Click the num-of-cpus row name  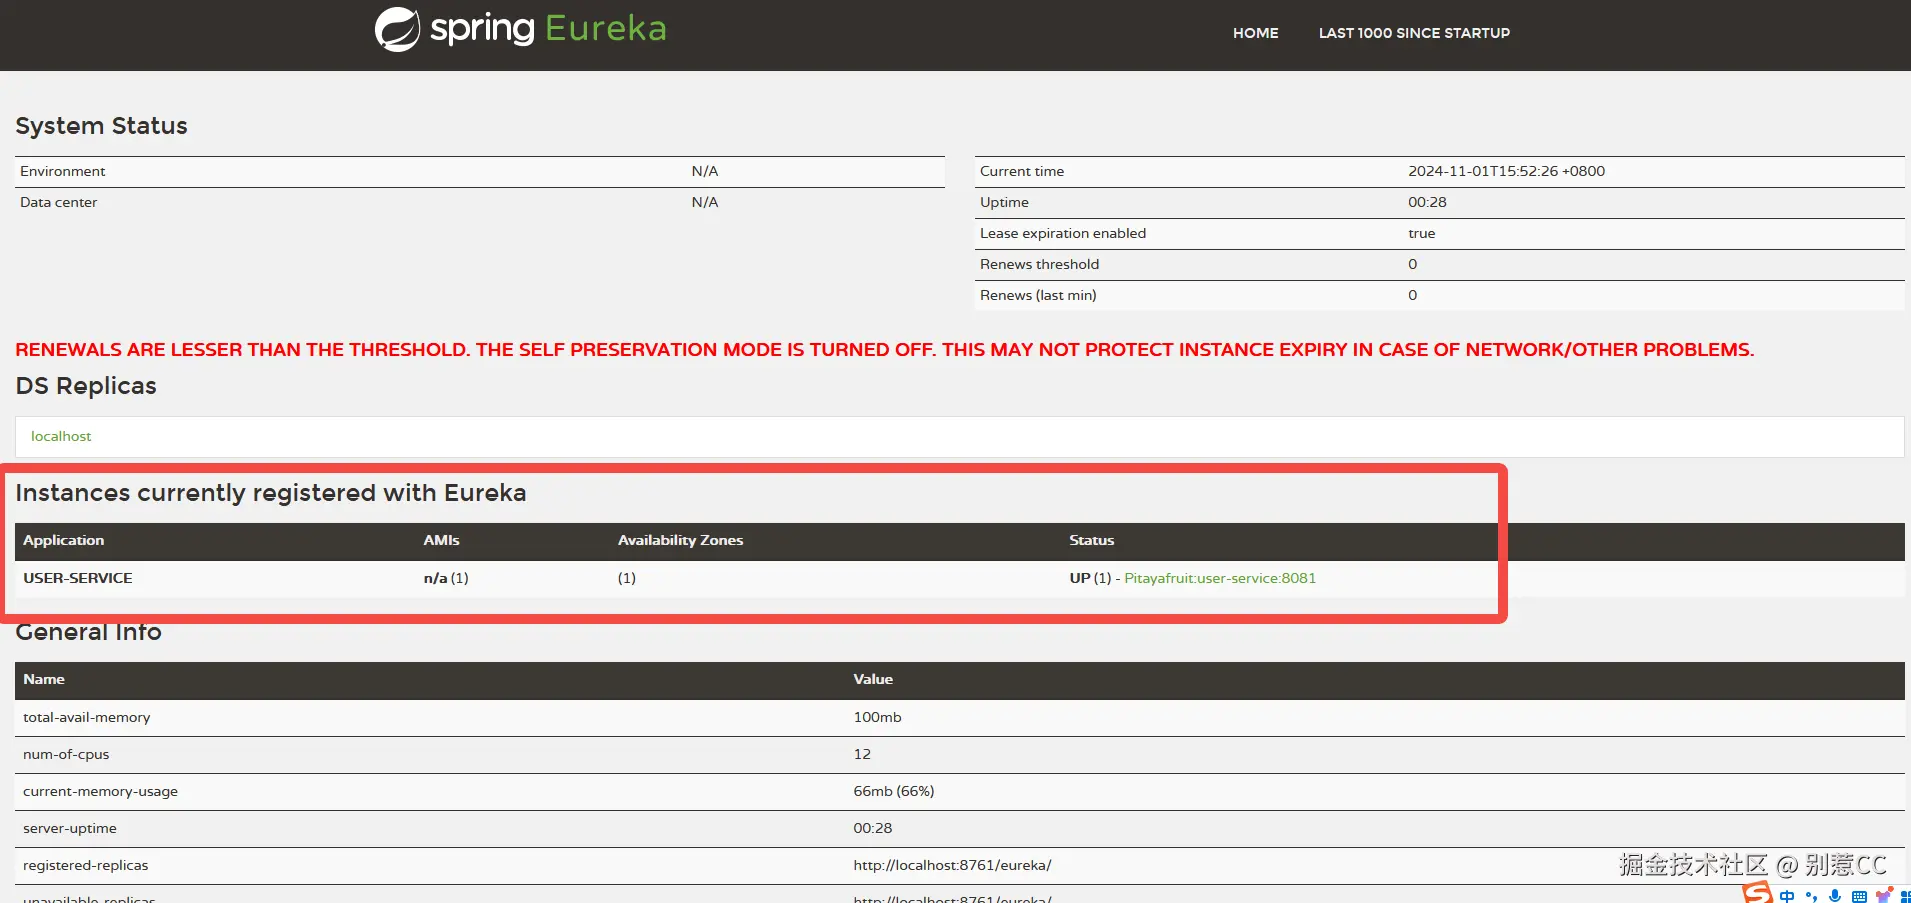click(66, 754)
